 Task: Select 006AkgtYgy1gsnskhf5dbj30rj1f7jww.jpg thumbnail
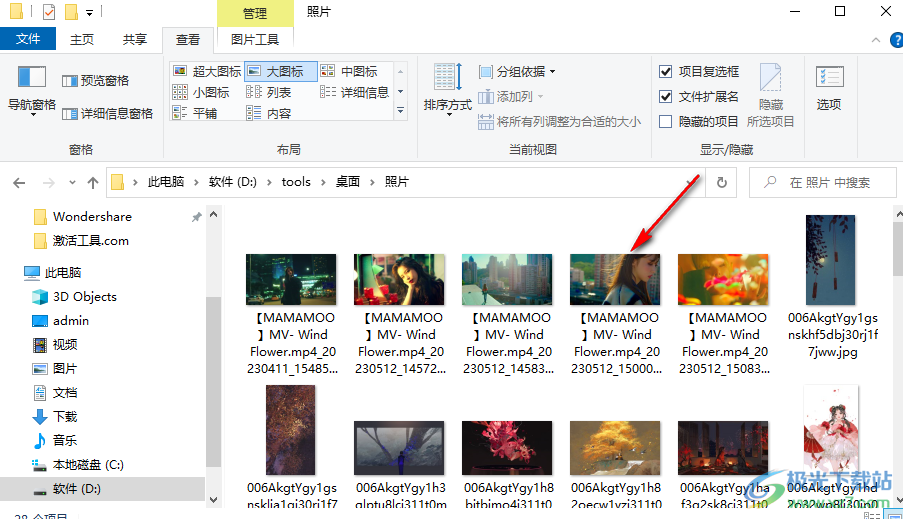click(x=830, y=260)
